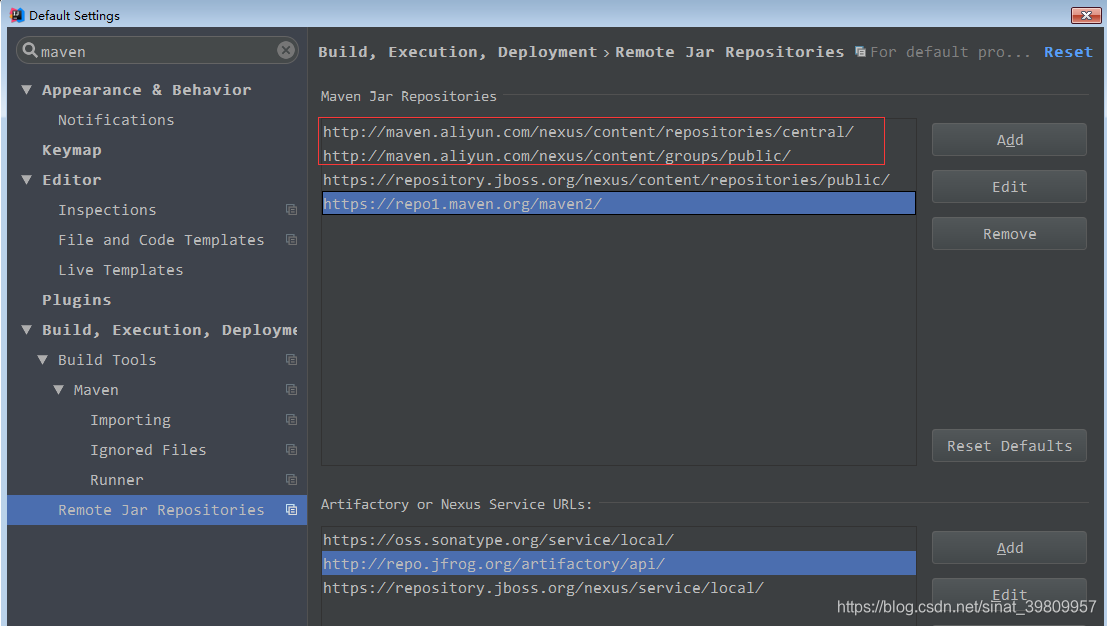This screenshot has width=1107, height=626.
Task: Click project icon beside Build Tools
Action: coord(291,360)
